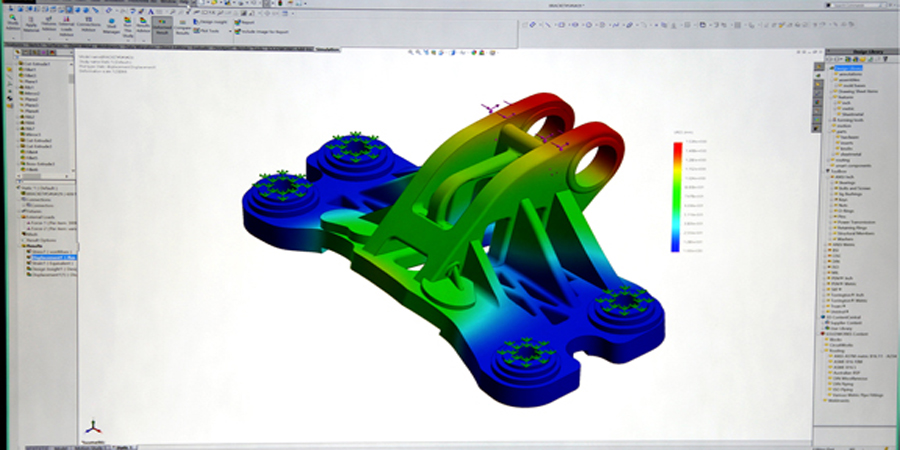This screenshot has width=900, height=450.
Task: Open External Loads Advisor
Action: [66, 28]
